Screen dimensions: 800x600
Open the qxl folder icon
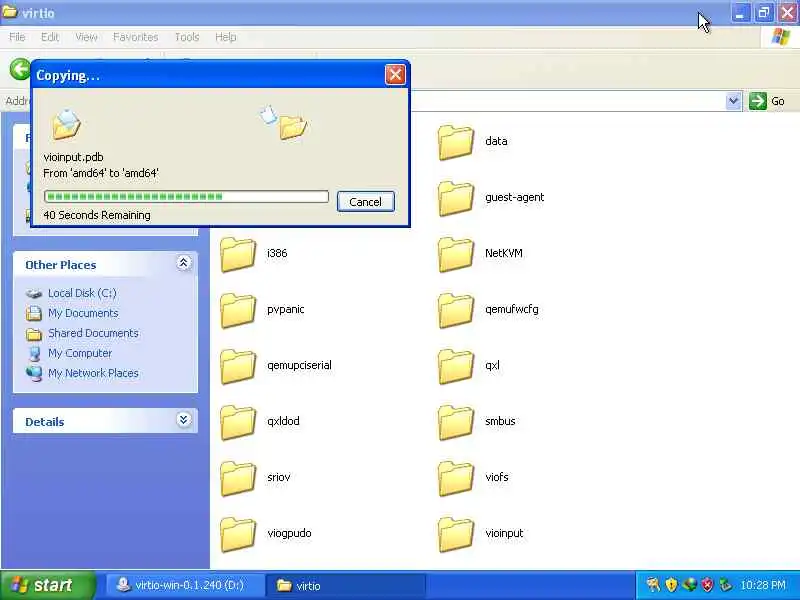pos(456,366)
